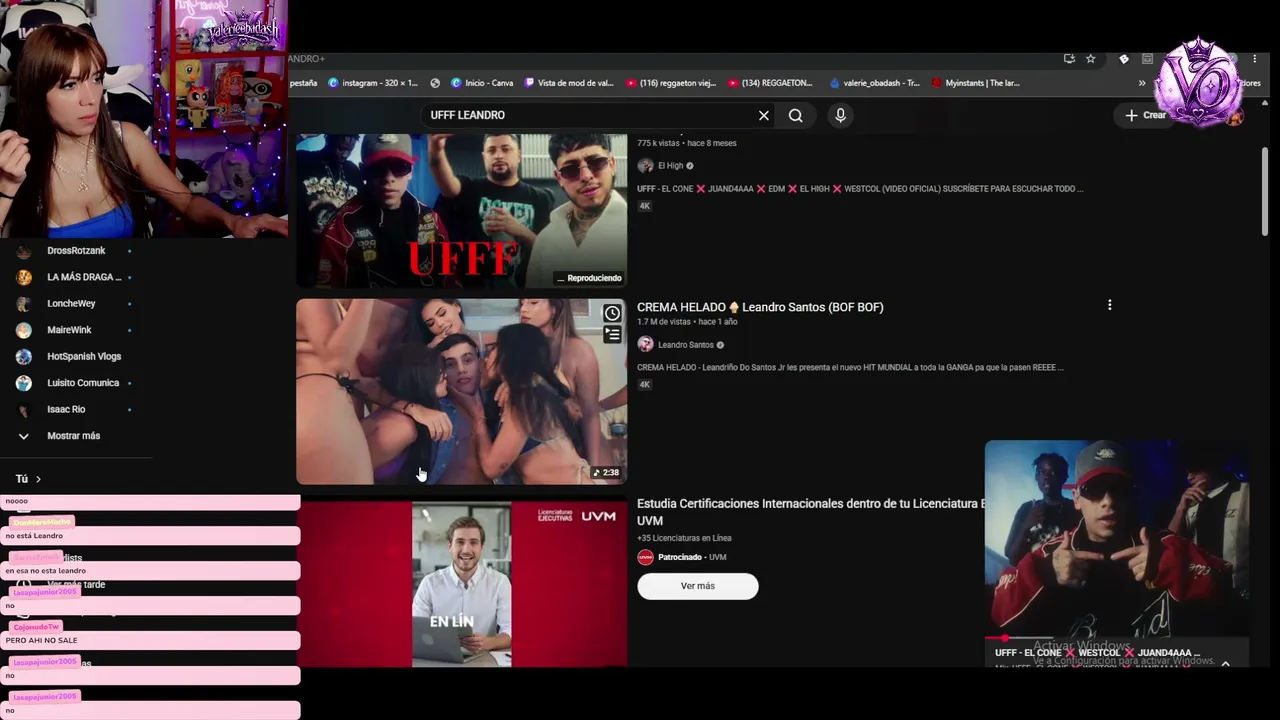Click the UVM ad thumbnail
The width and height of the screenshot is (1280, 720).
click(461, 584)
